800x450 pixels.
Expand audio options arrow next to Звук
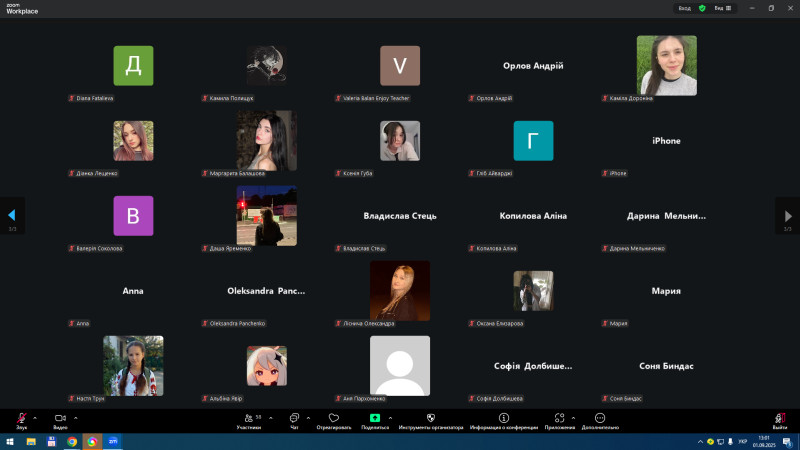click(35, 417)
